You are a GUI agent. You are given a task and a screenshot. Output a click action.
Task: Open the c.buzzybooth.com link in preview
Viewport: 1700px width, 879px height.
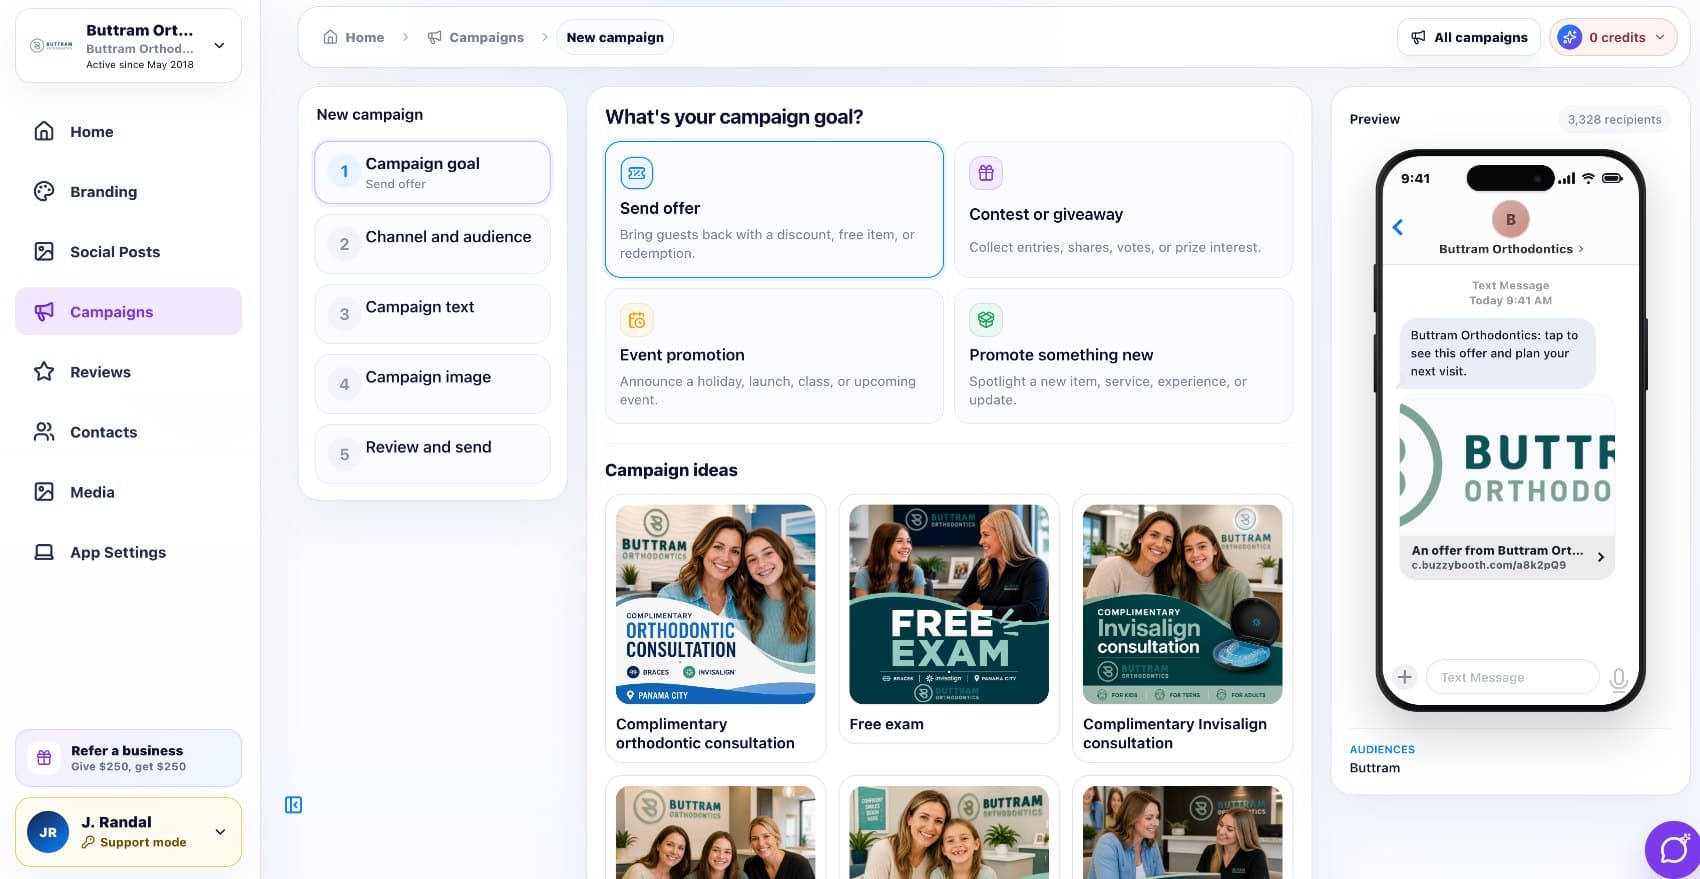(x=1488, y=565)
